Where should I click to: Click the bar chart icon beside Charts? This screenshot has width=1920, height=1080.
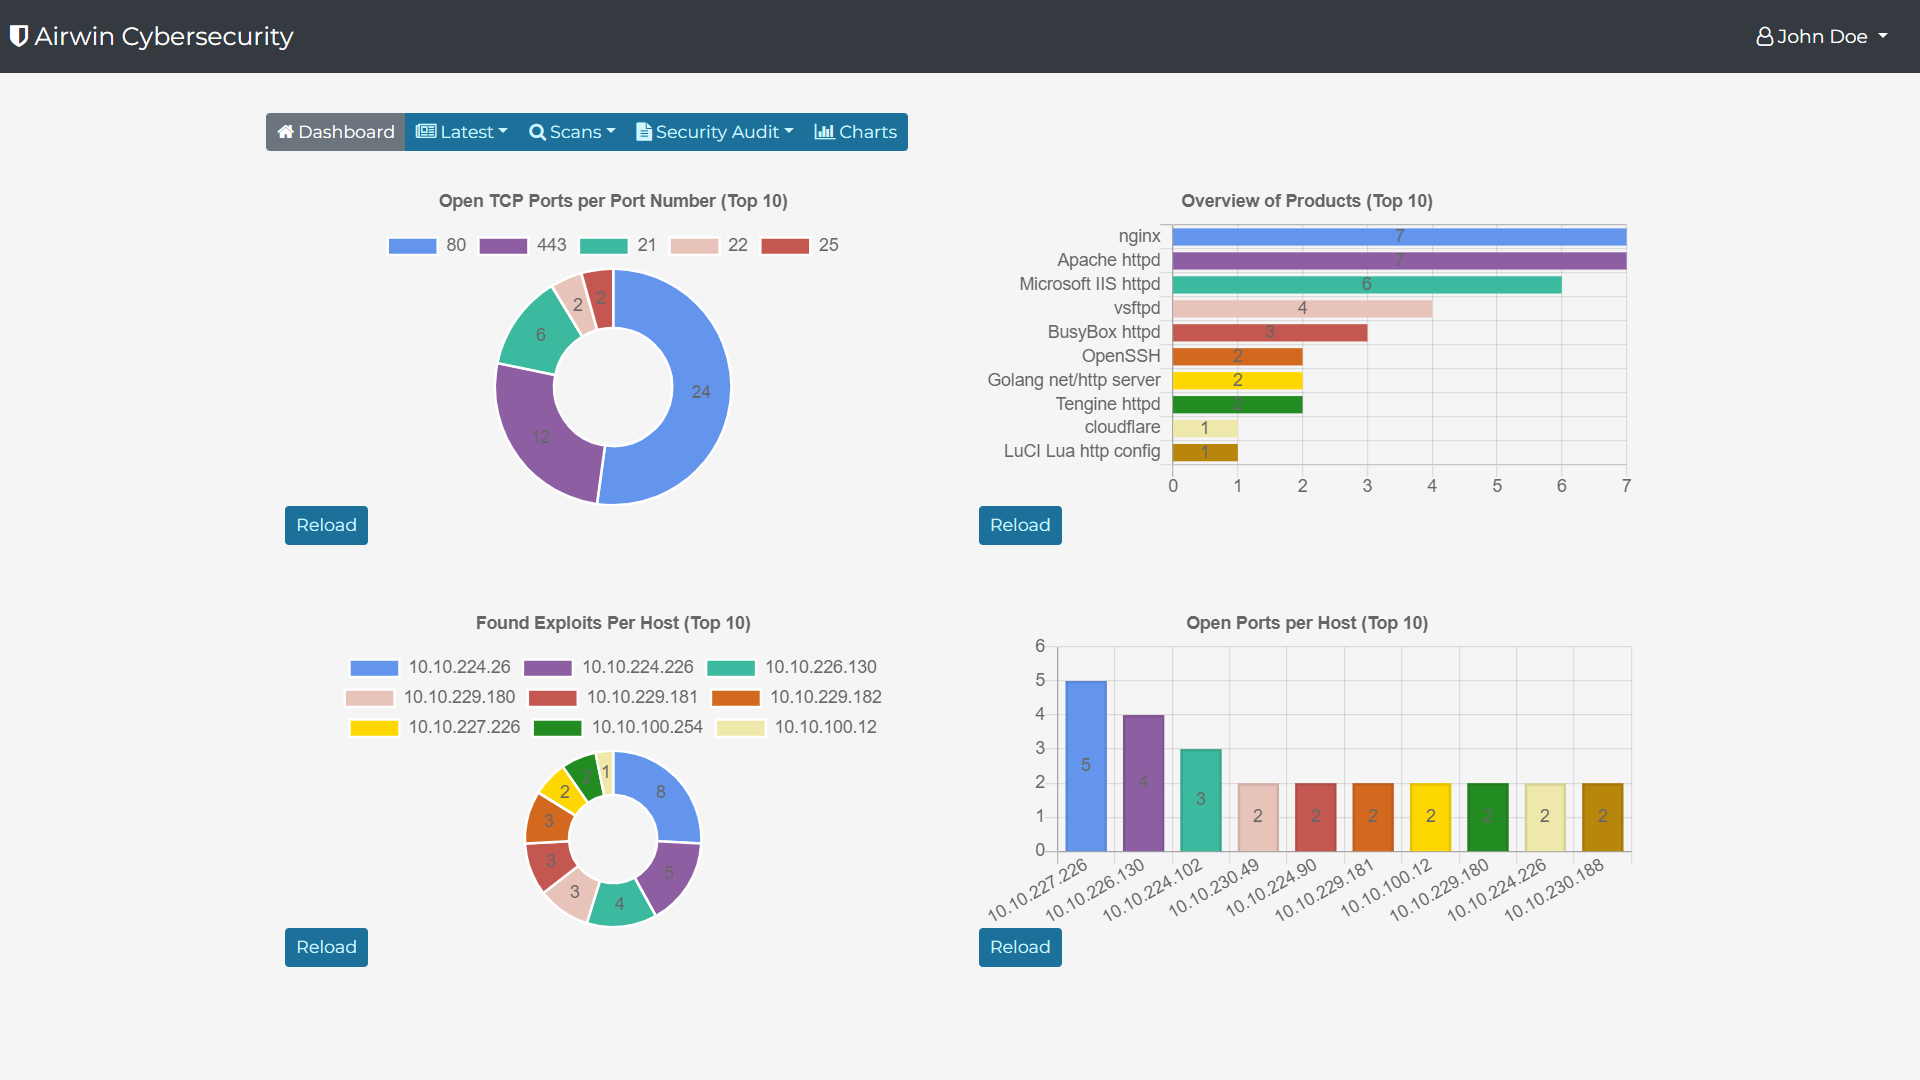(824, 132)
